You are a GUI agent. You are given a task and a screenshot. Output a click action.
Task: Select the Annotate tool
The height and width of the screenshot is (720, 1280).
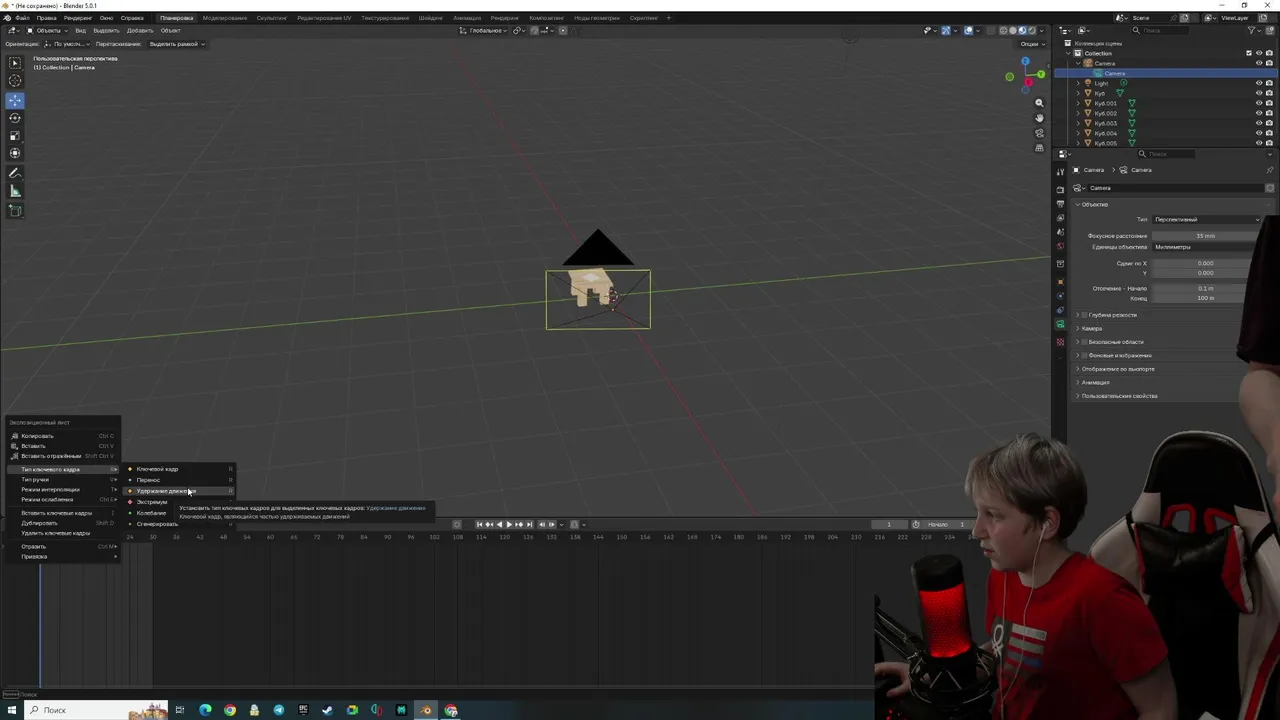pyautogui.click(x=15, y=174)
